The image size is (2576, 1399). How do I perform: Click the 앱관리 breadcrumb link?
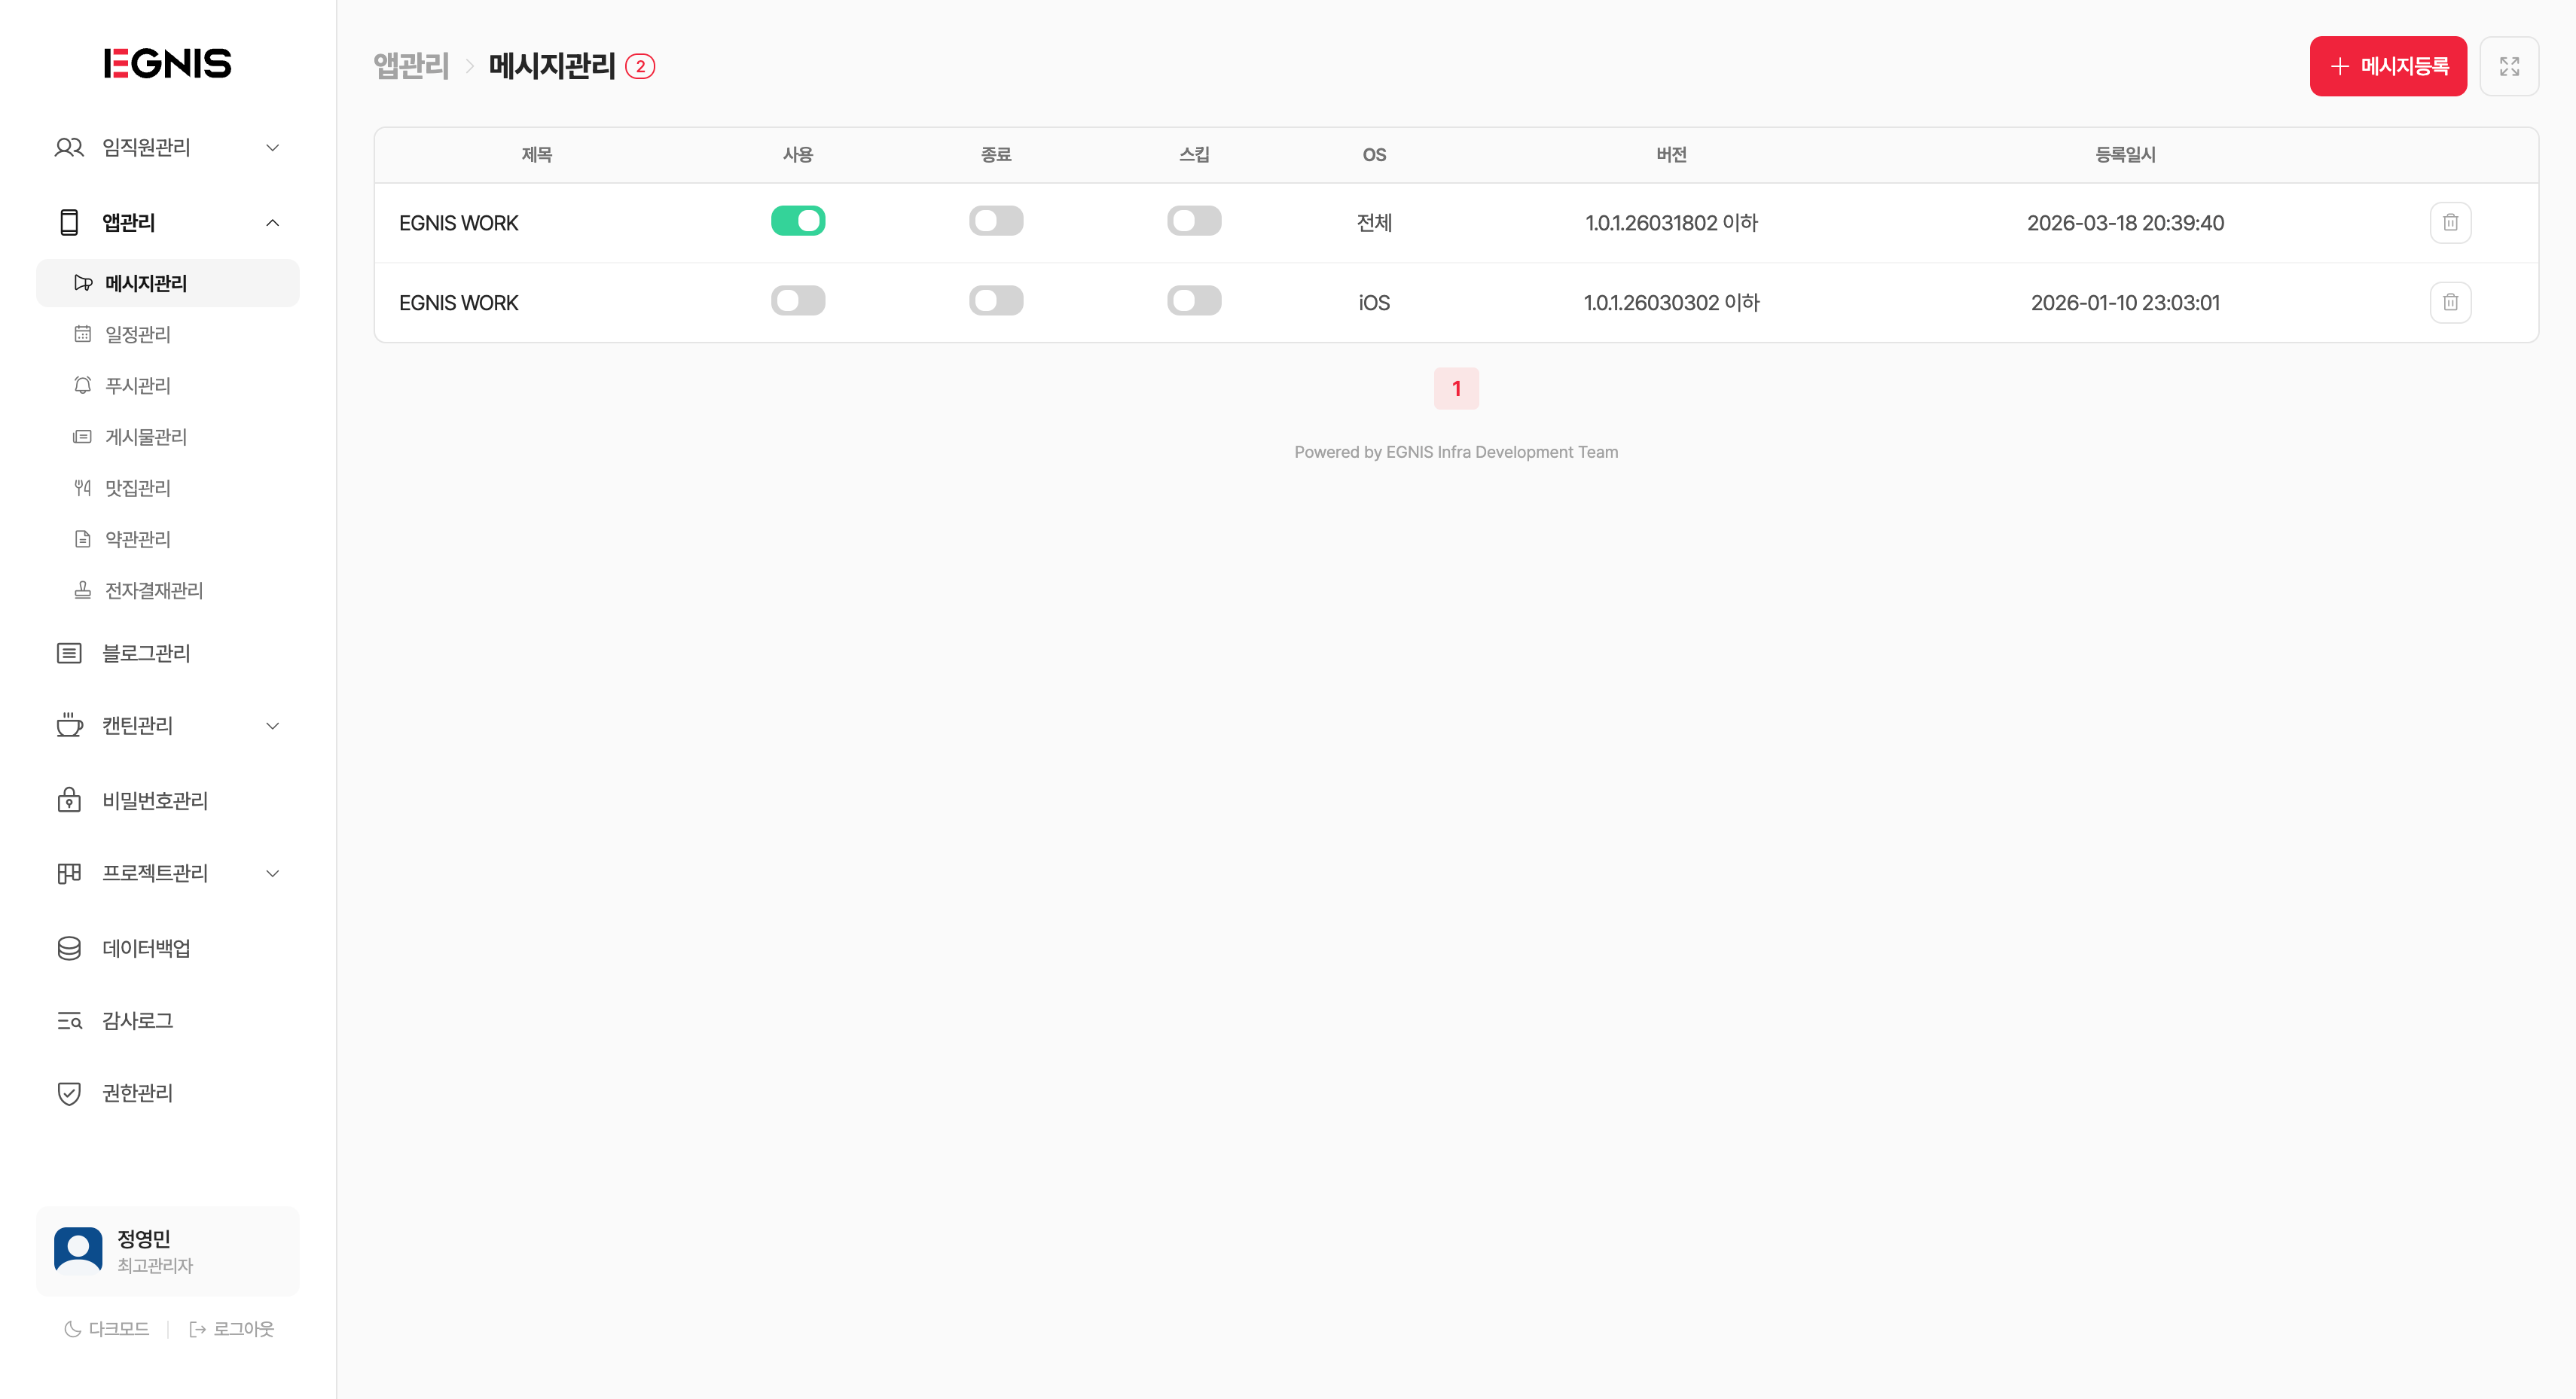pos(411,66)
